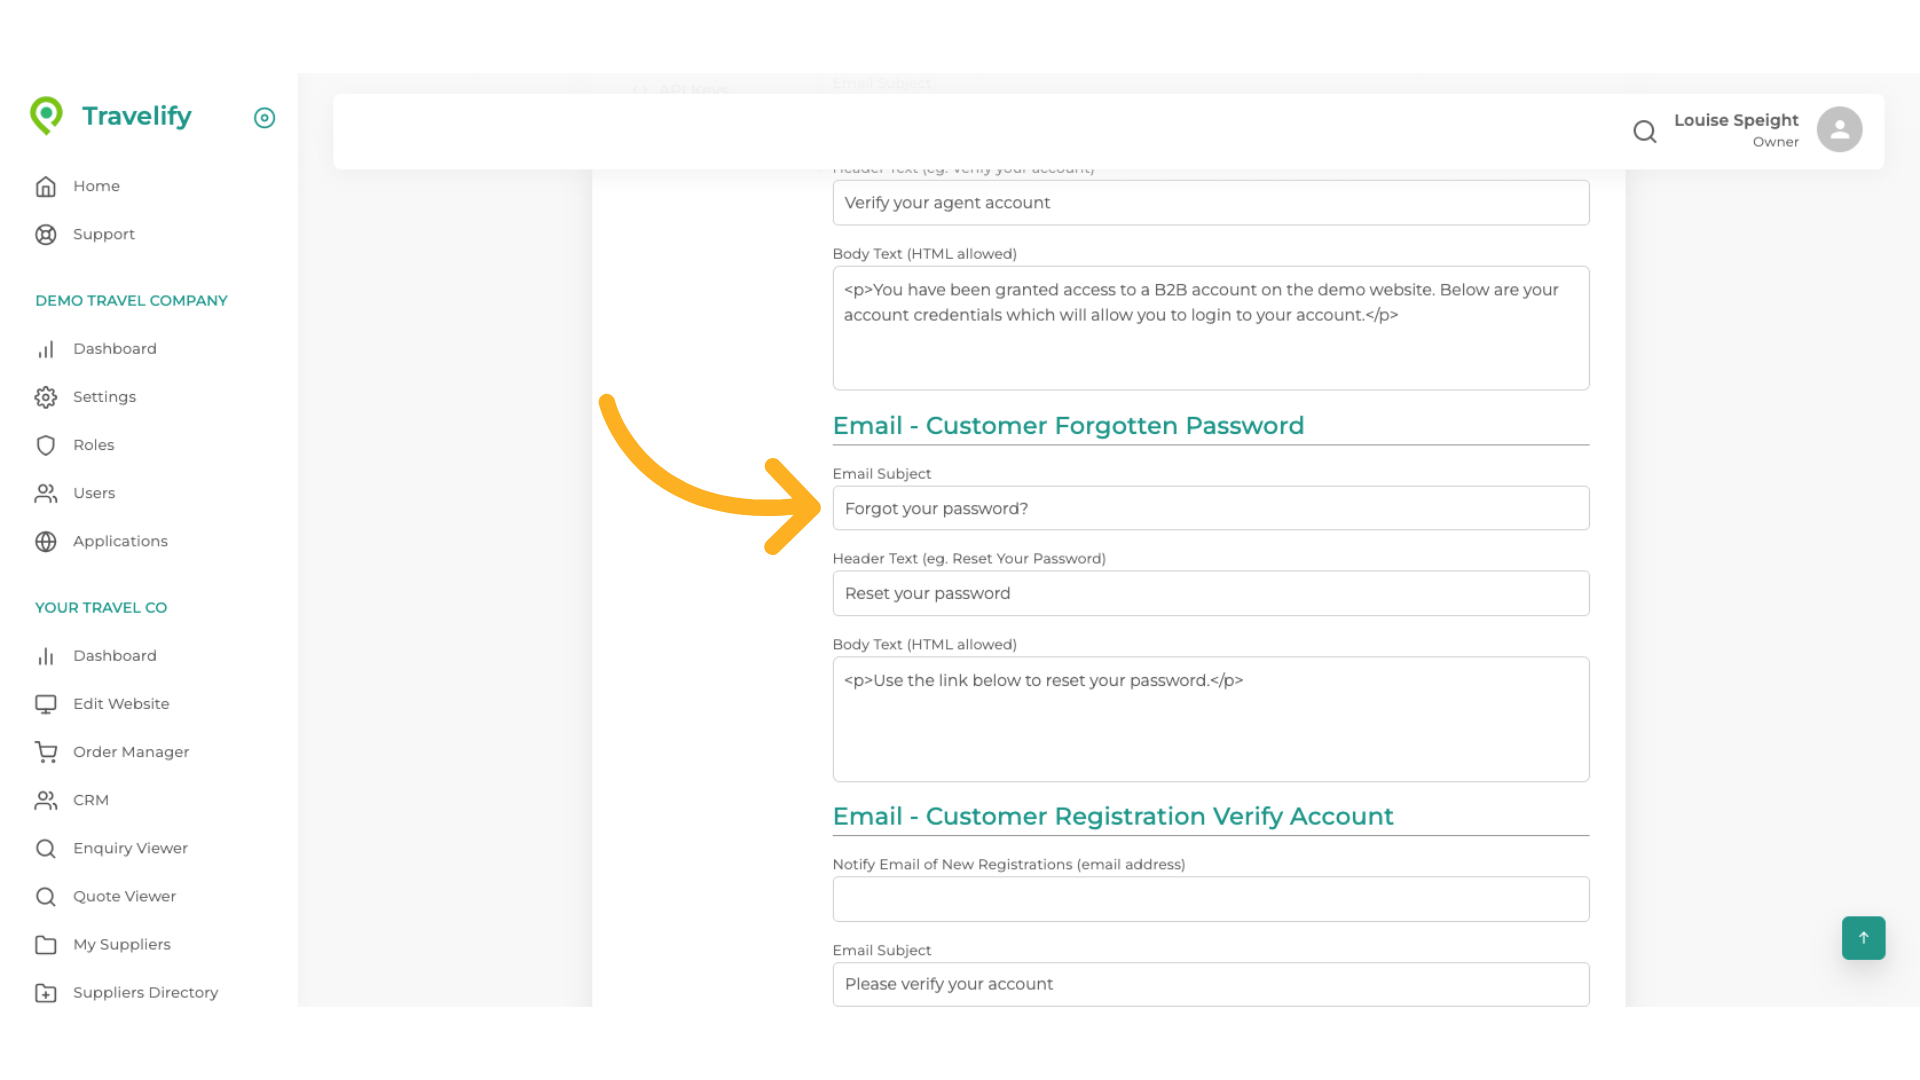Open Home from the sidebar
Image resolution: width=1920 pixels, height=1080 pixels.
(96, 186)
